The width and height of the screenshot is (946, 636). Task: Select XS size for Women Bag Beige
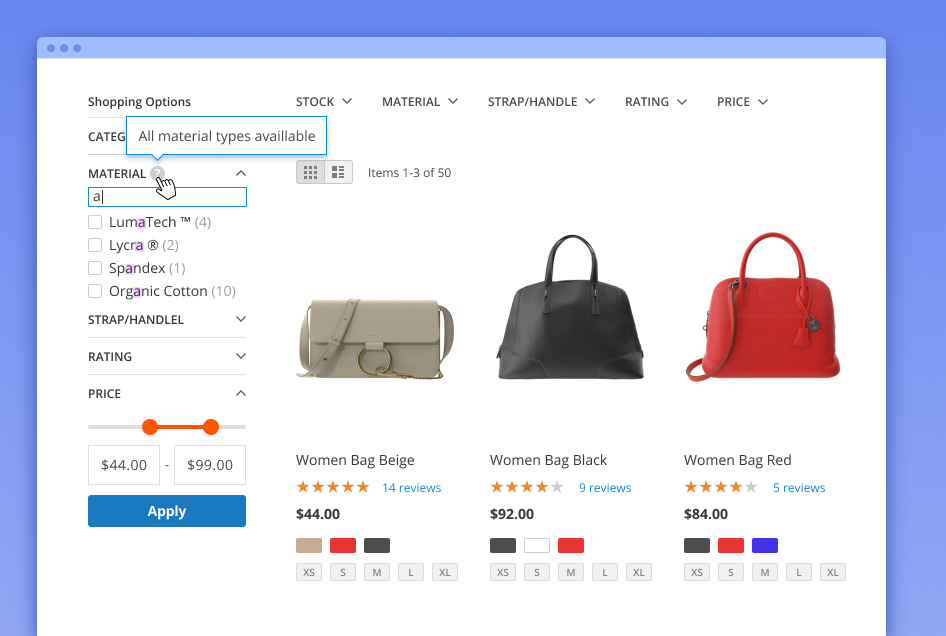[x=309, y=573]
